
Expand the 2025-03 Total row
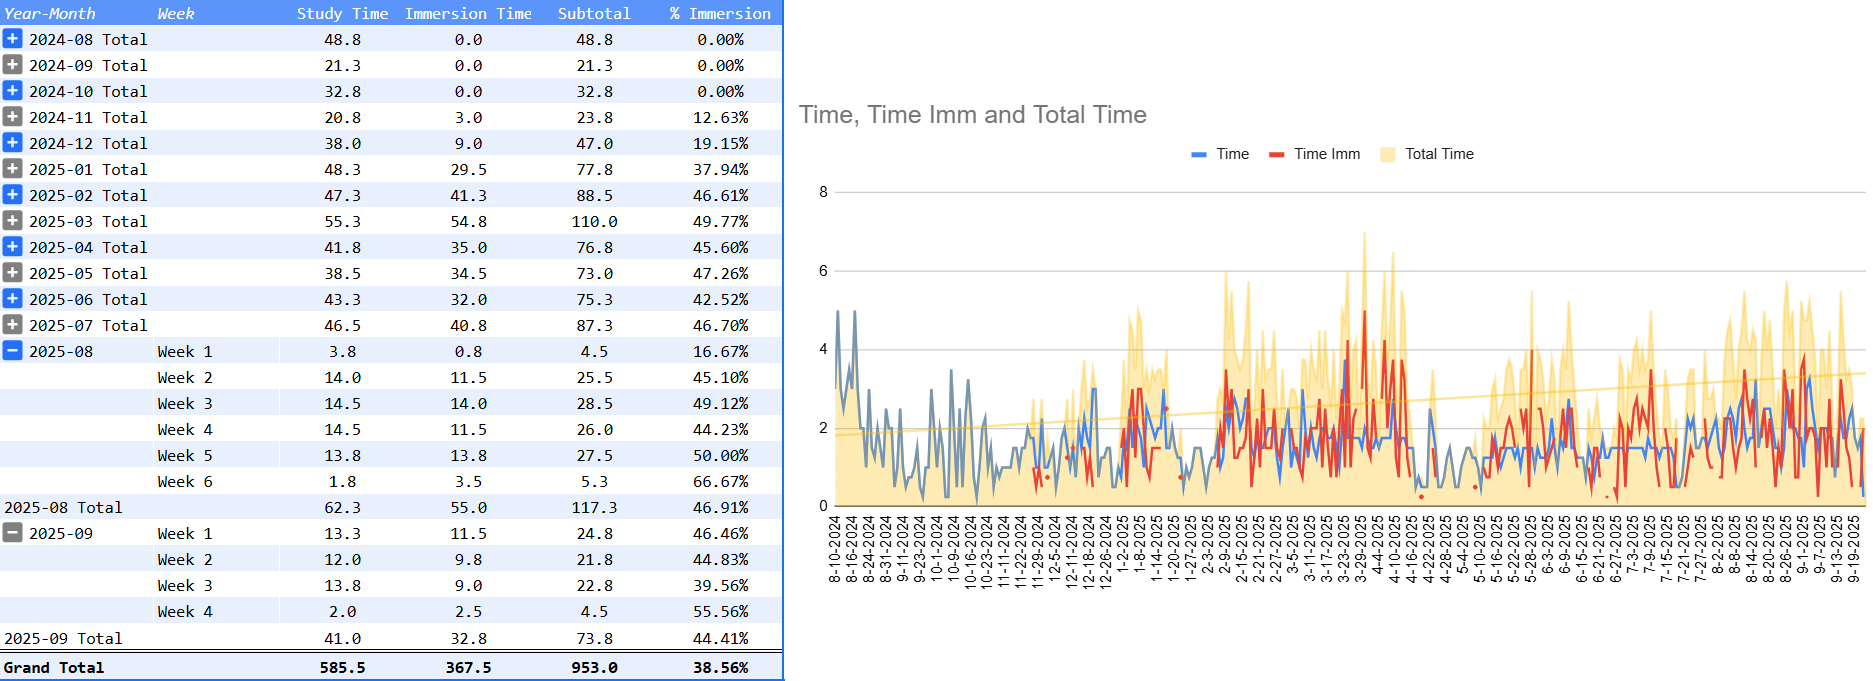point(12,221)
